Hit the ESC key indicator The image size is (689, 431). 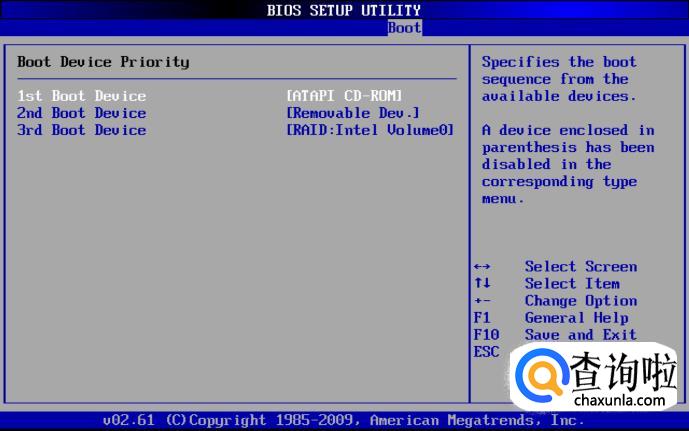(485, 352)
